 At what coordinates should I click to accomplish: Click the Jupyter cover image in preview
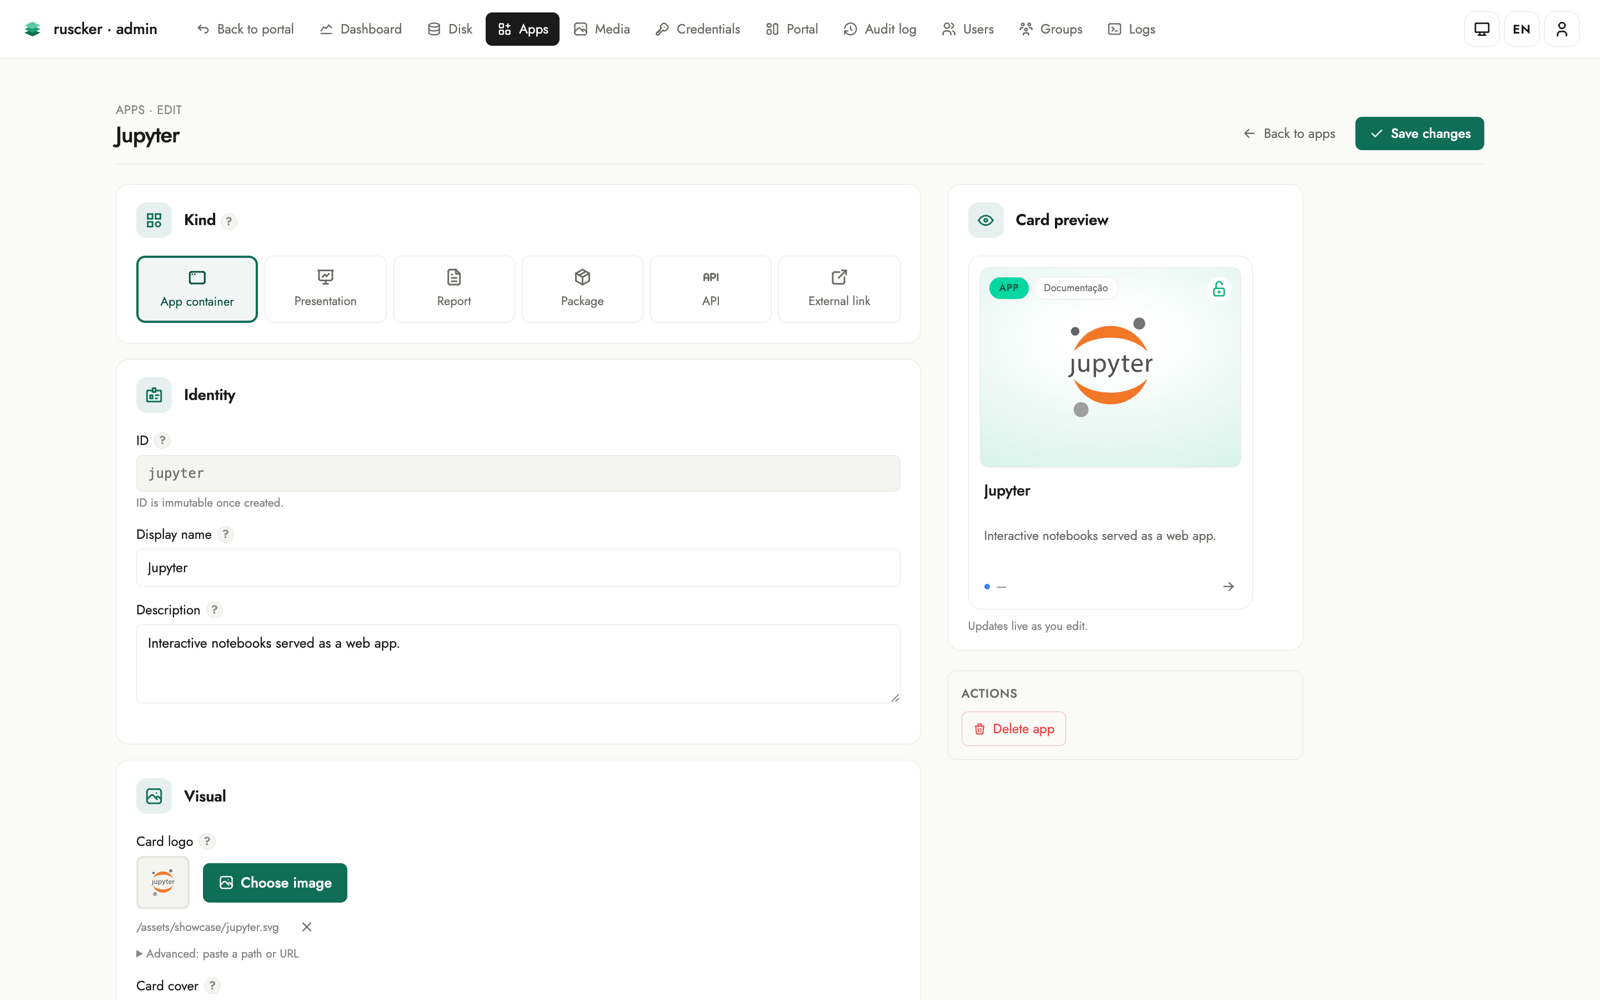click(x=1110, y=367)
